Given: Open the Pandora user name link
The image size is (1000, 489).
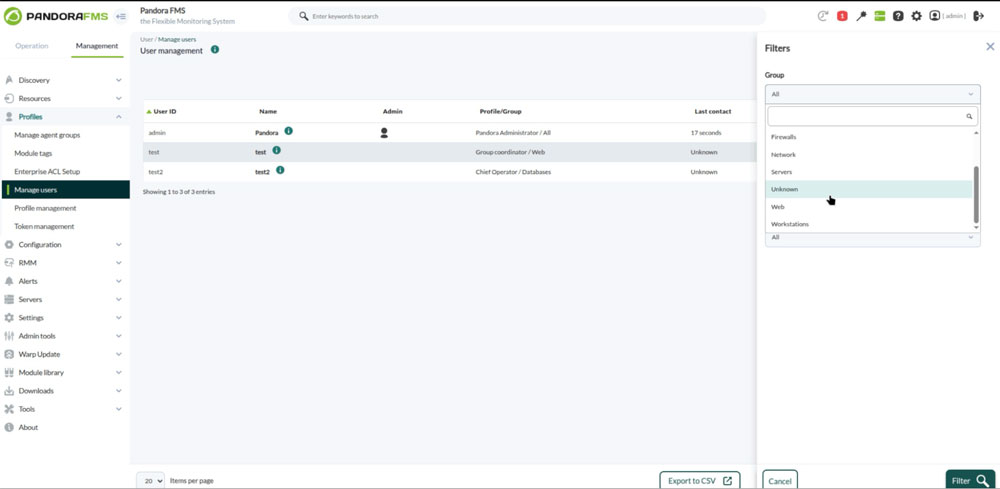Looking at the screenshot, I should click(267, 133).
